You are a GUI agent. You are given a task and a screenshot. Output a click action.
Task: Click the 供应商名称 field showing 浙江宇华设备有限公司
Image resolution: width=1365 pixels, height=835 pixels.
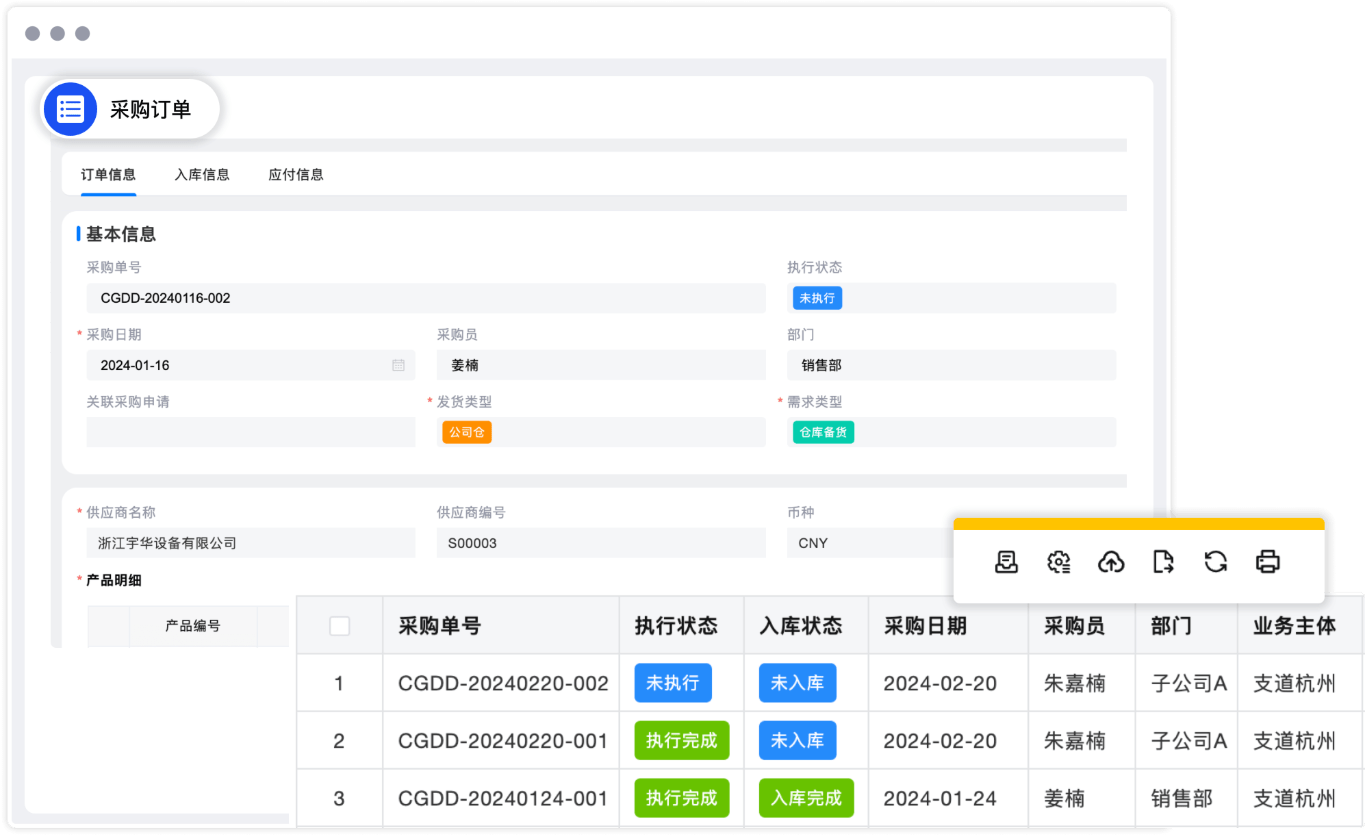tap(250, 543)
